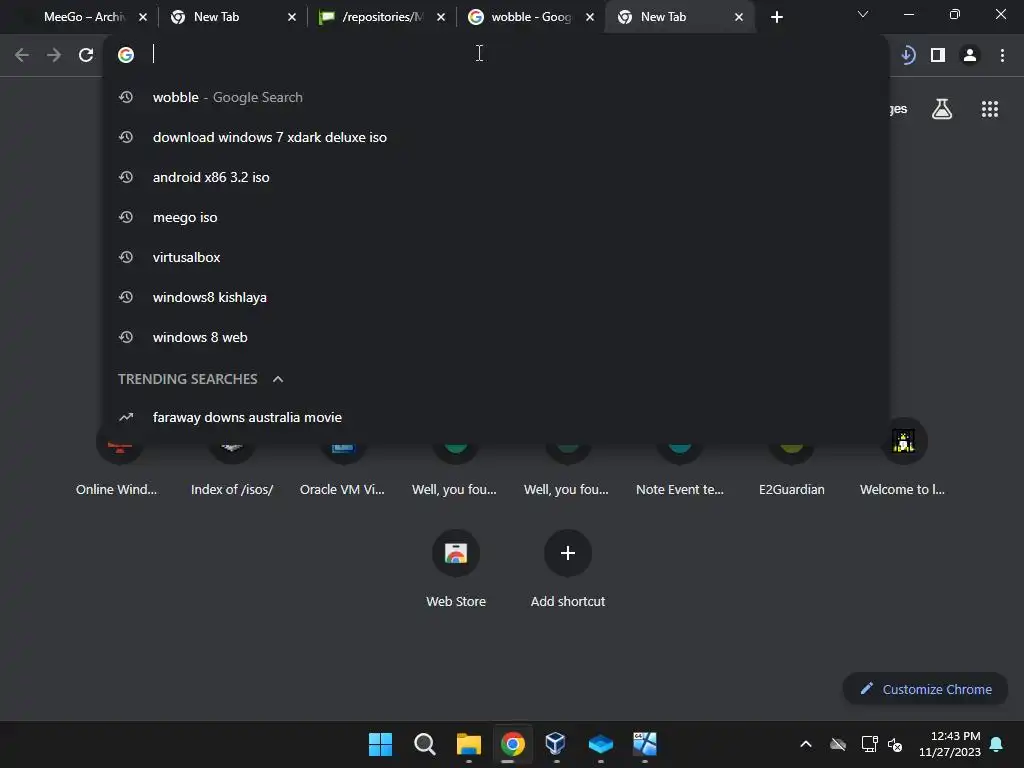Open Chrome's three-dot menu
Image resolution: width=1024 pixels, height=768 pixels.
coord(1002,56)
